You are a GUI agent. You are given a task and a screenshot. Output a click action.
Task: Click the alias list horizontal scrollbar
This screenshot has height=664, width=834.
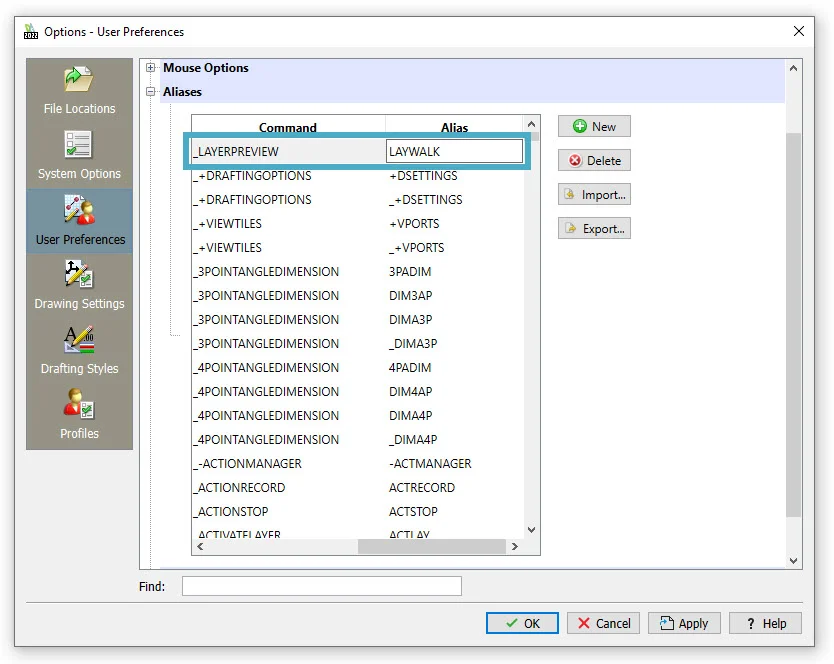coord(430,547)
